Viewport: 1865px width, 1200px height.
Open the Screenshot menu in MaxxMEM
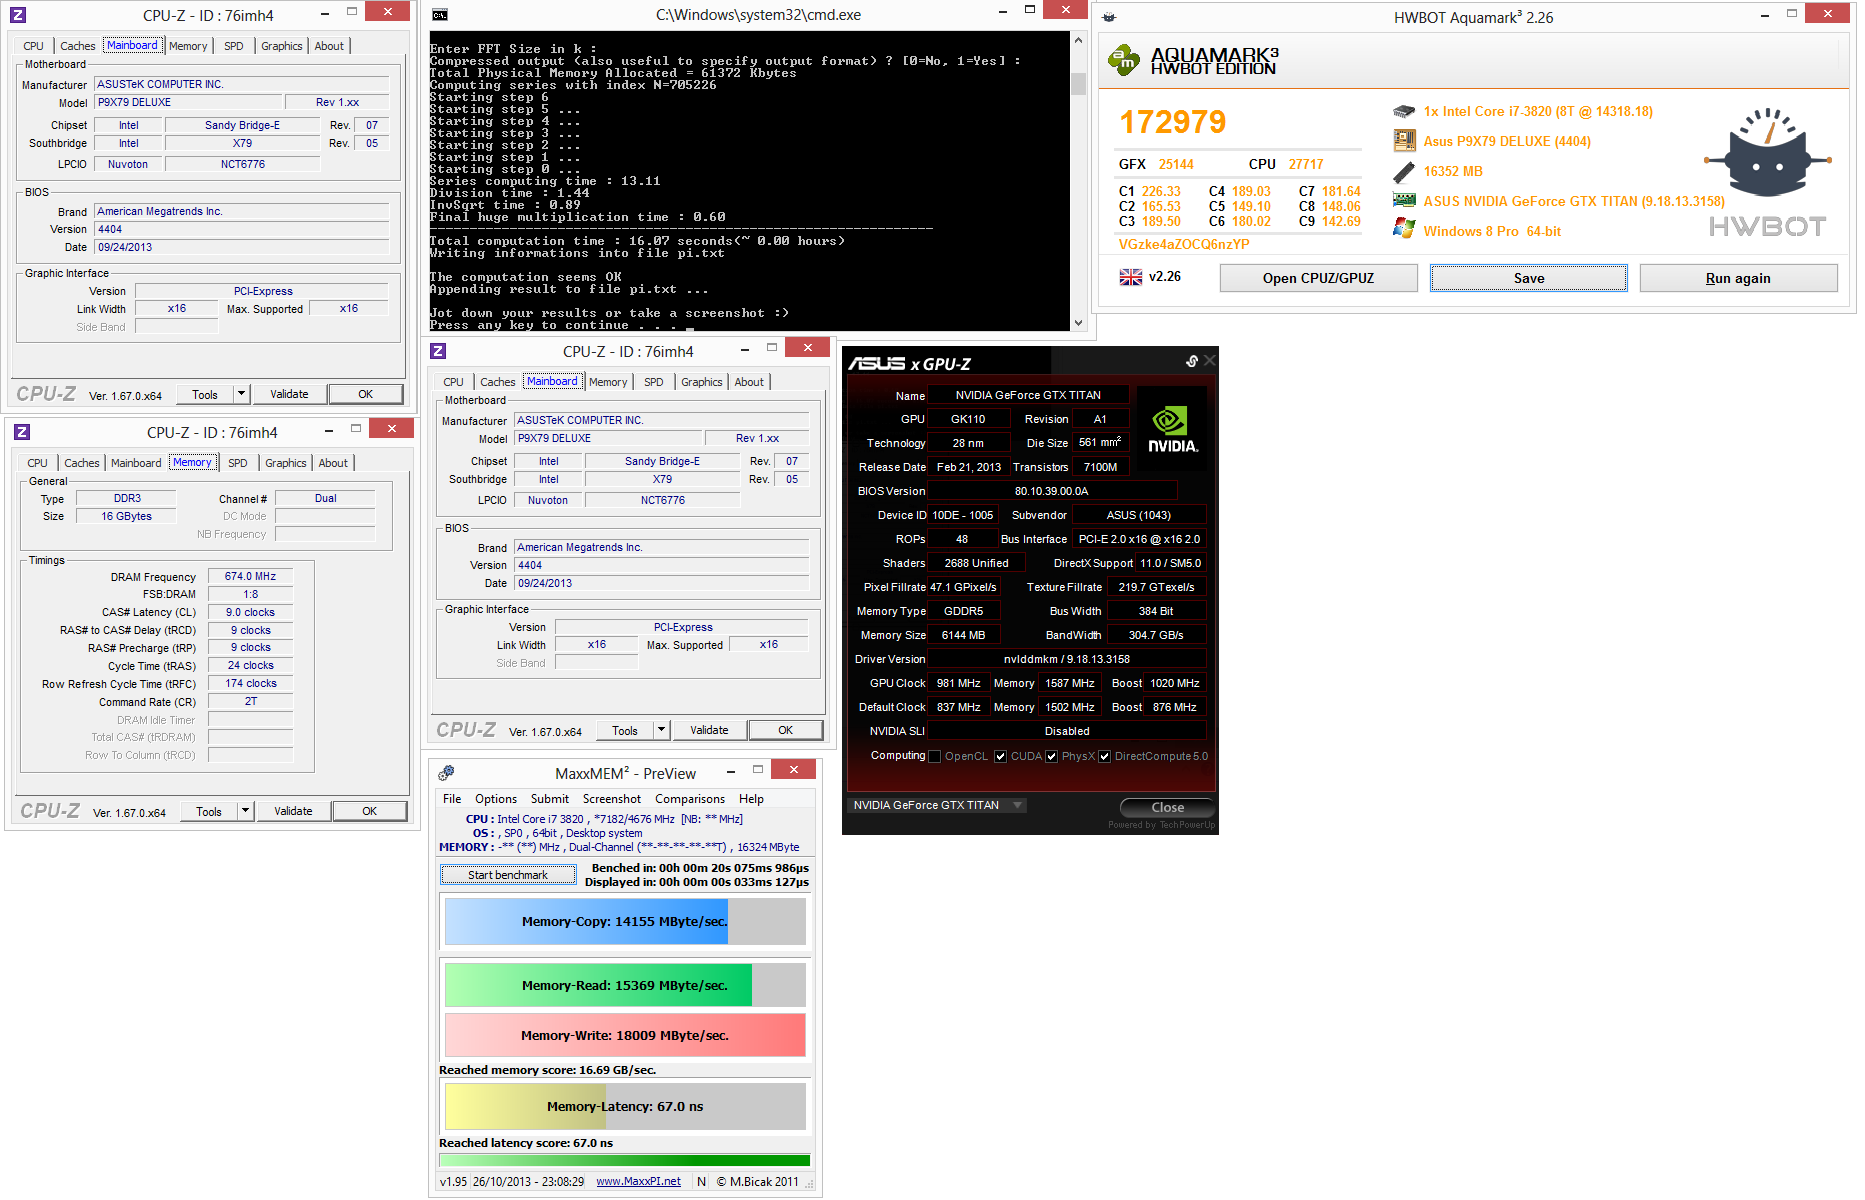point(612,799)
